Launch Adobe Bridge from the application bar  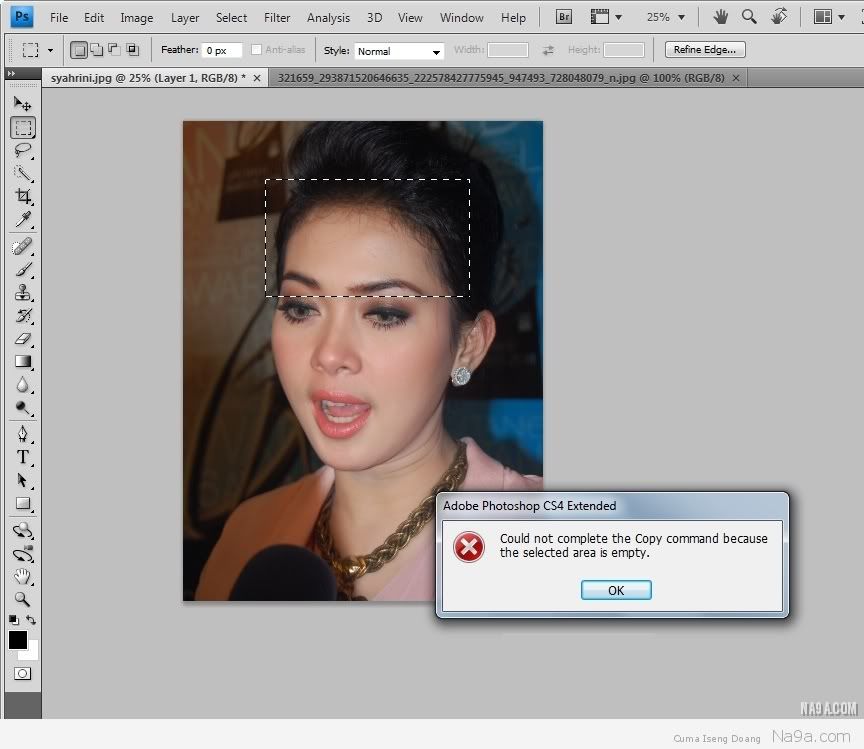564,17
